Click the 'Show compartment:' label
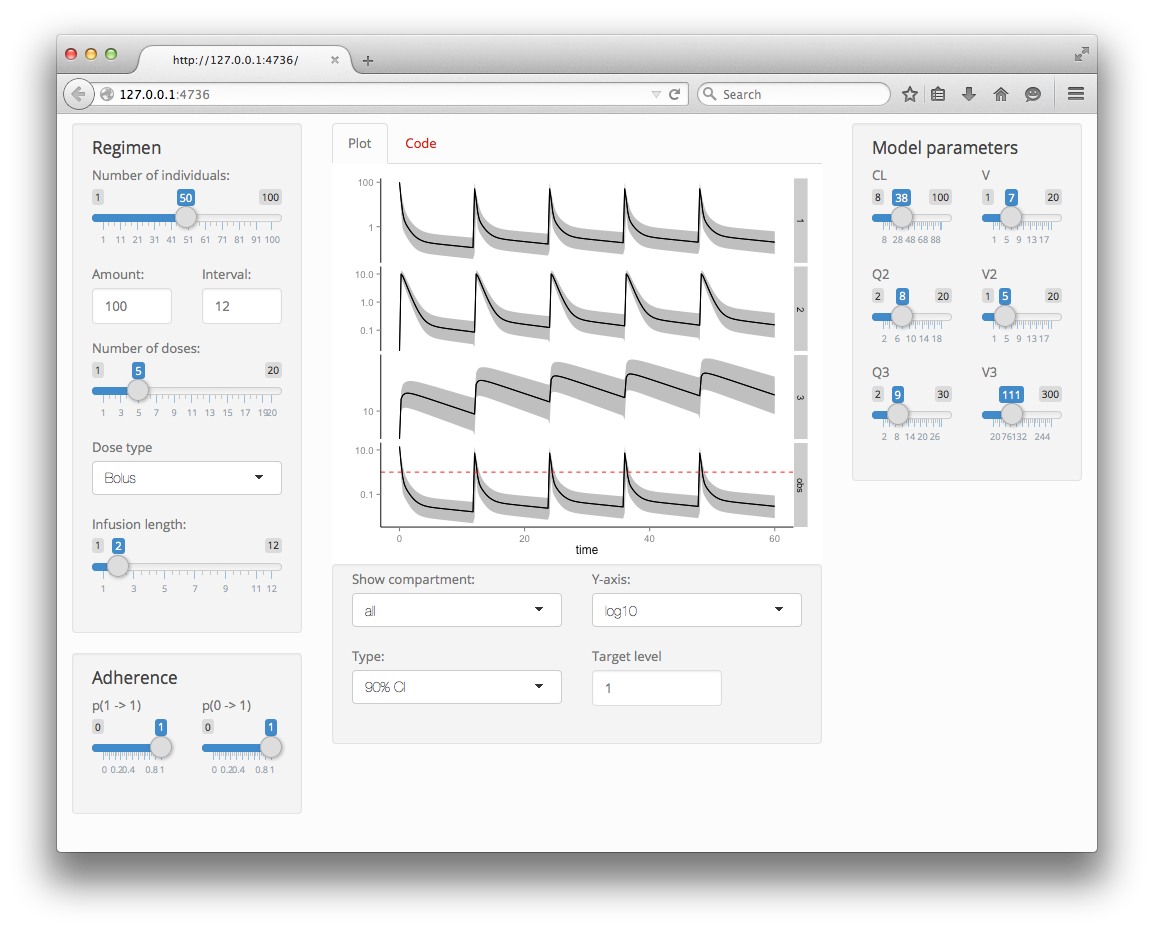The height and width of the screenshot is (931, 1154). click(x=413, y=579)
